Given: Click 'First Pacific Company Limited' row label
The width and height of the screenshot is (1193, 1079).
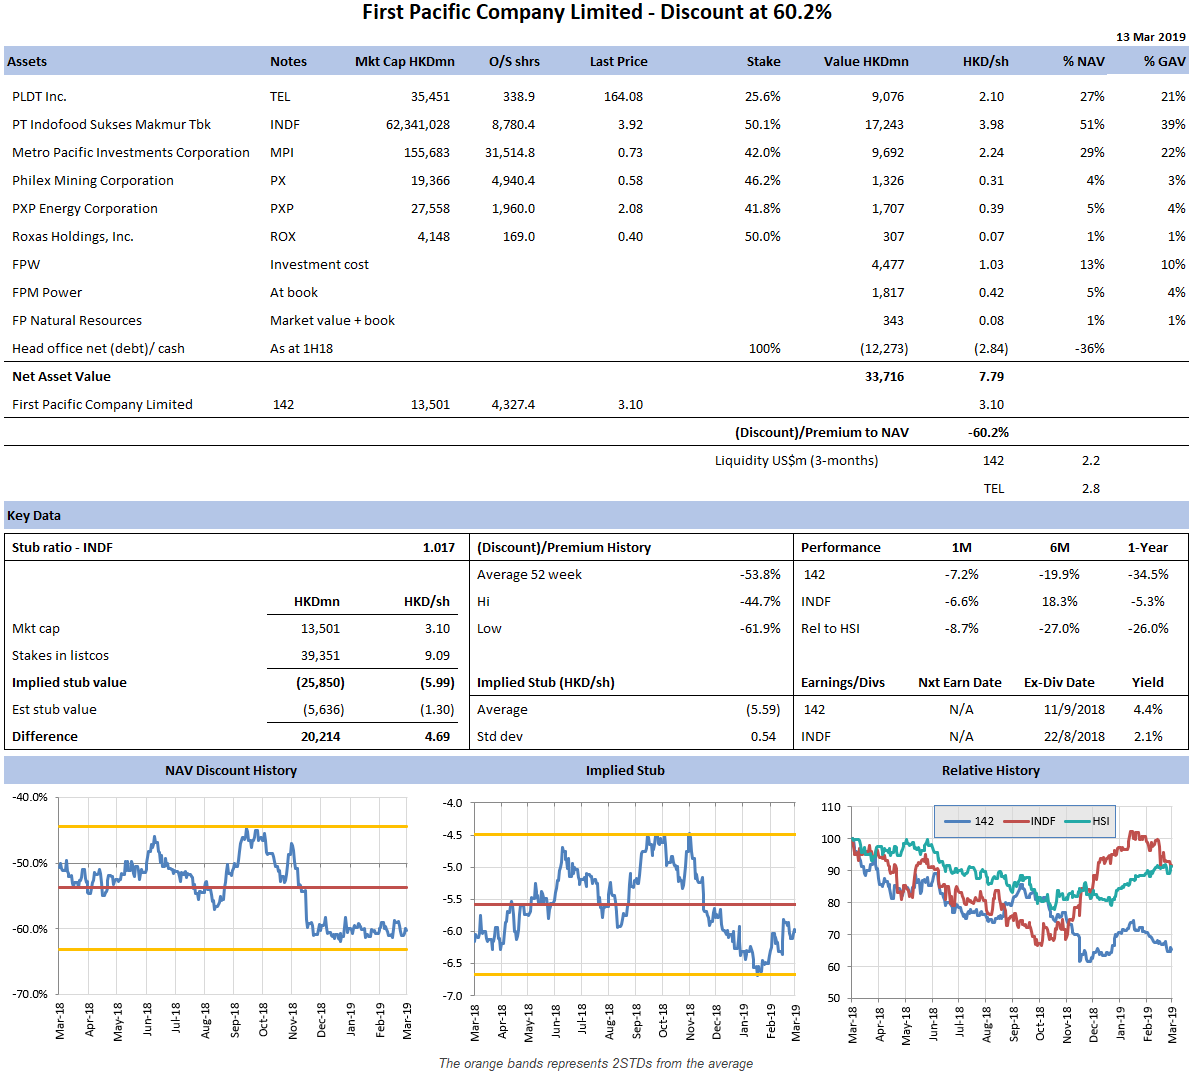Looking at the screenshot, I should pyautogui.click(x=102, y=405).
